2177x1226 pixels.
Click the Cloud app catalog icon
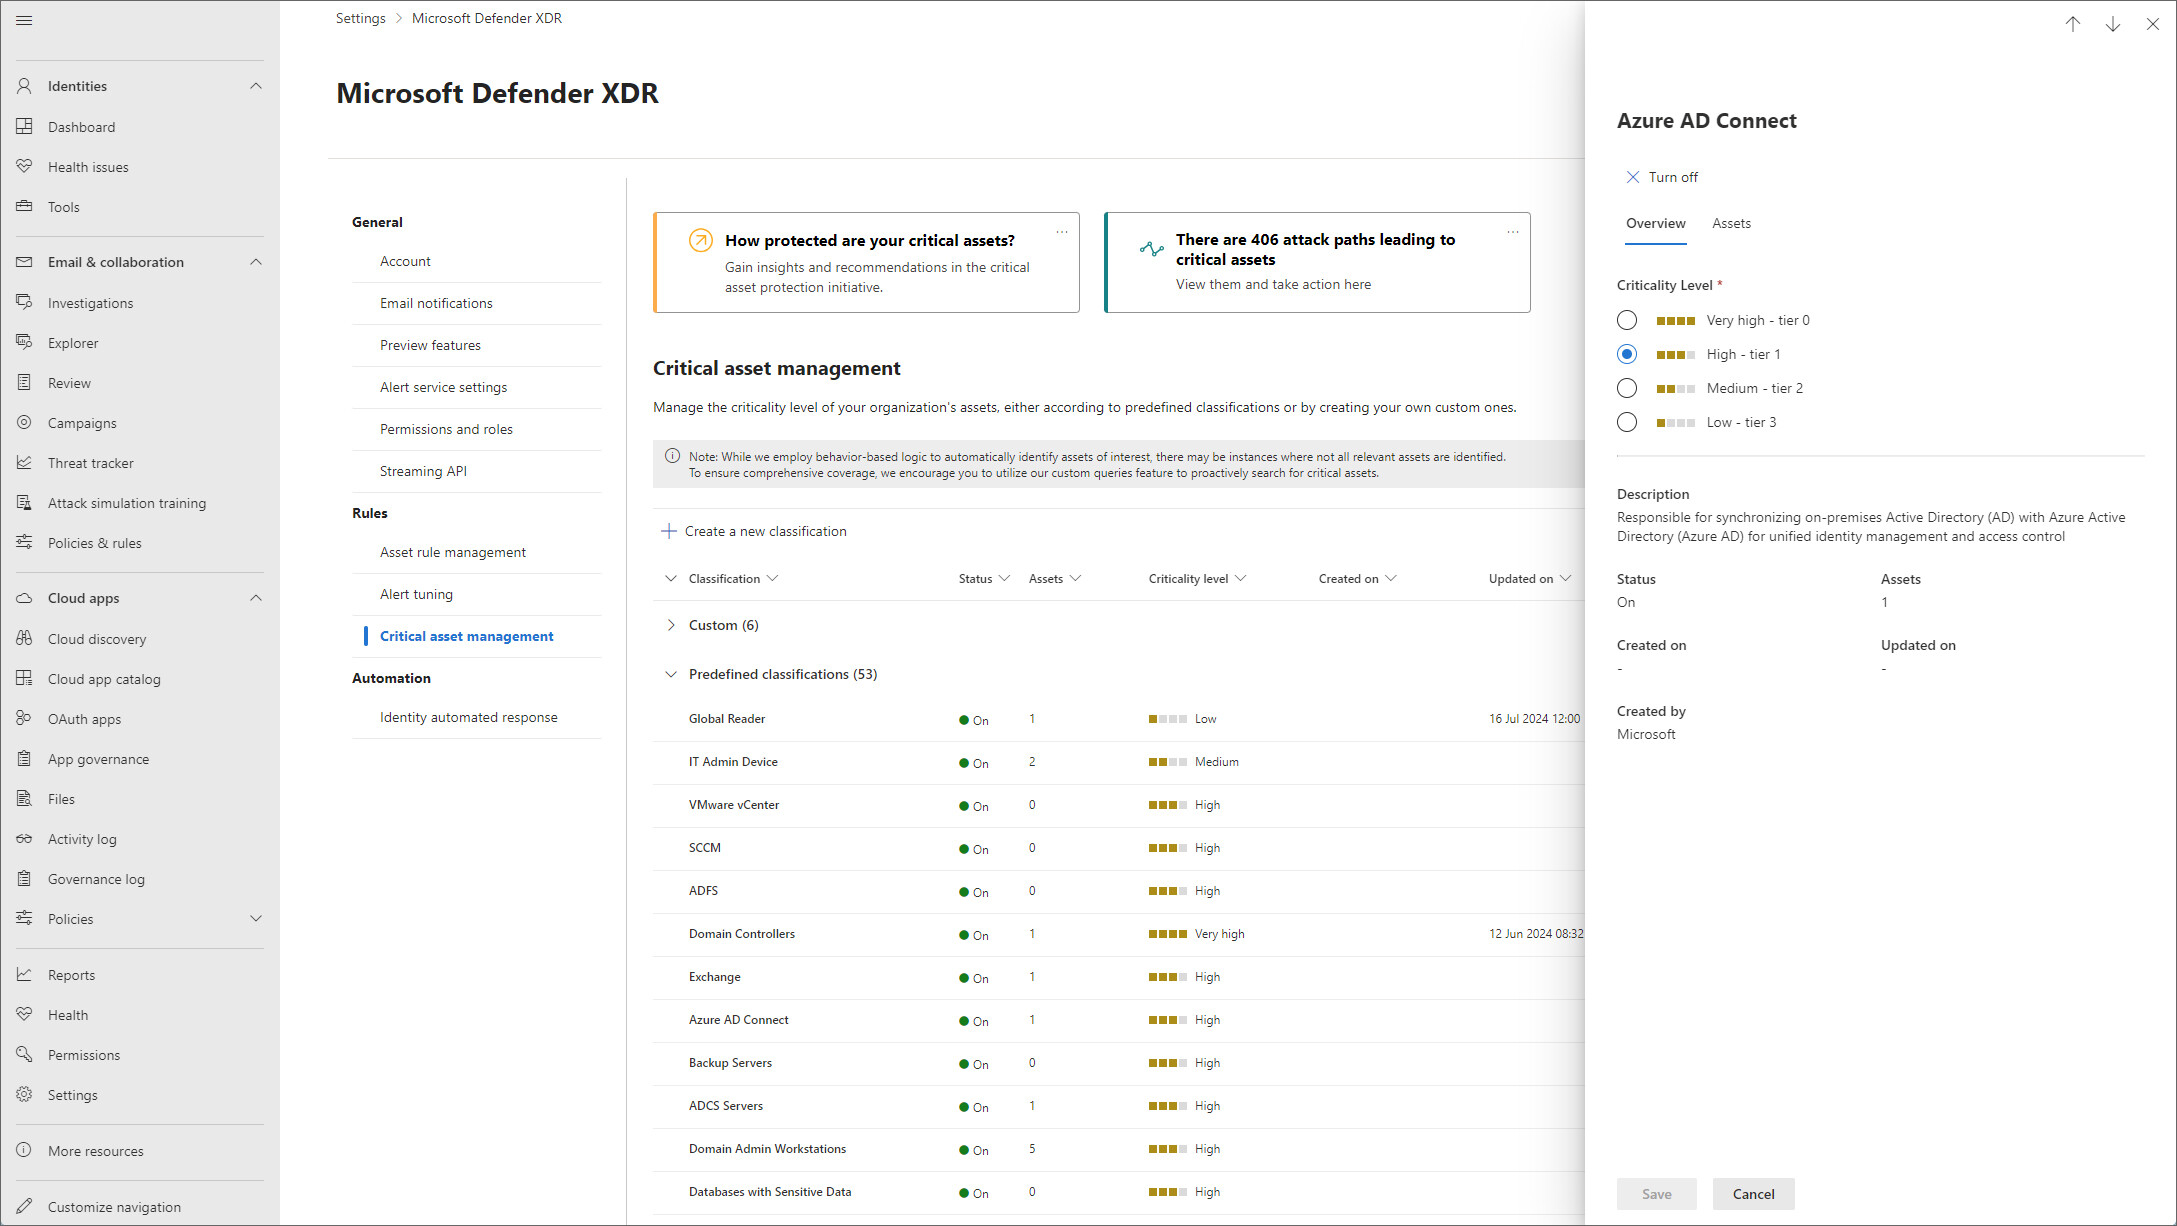coord(24,679)
